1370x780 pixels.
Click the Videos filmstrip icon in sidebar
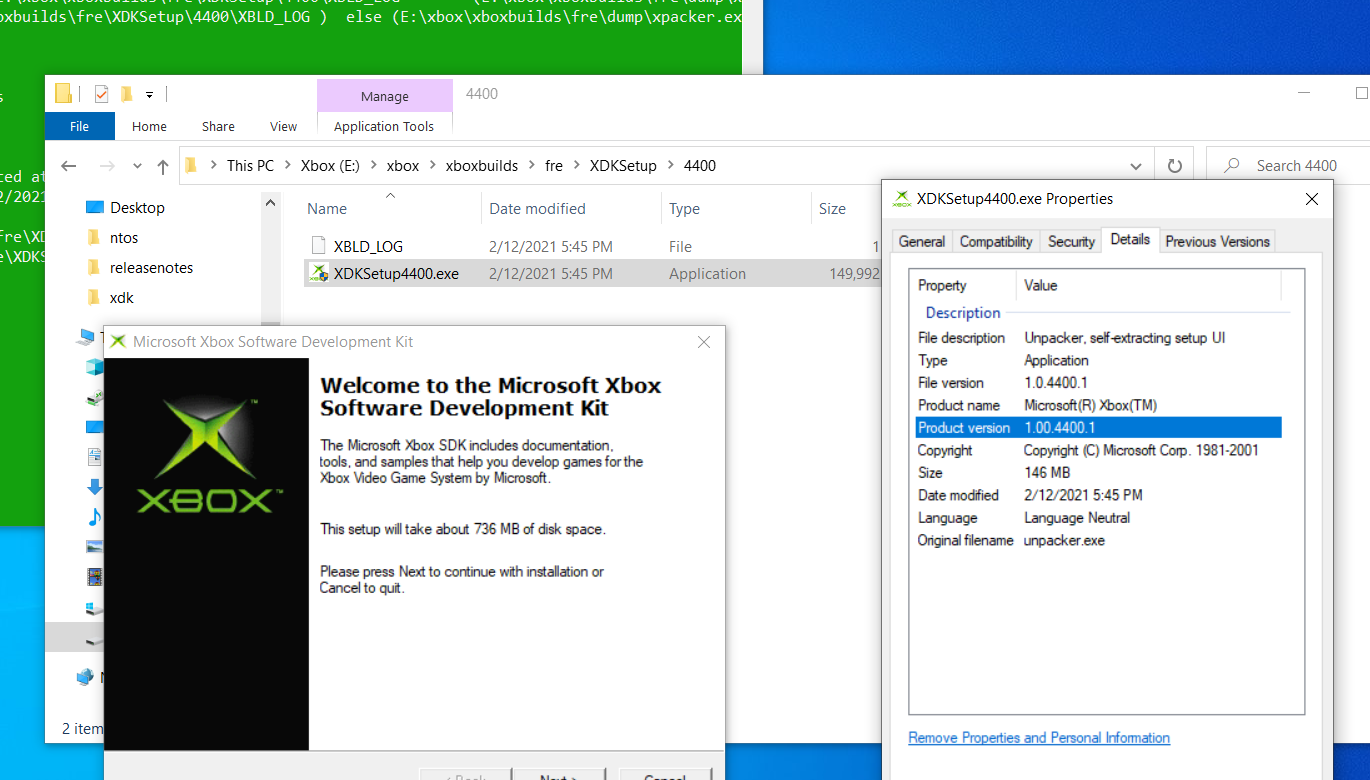point(95,577)
